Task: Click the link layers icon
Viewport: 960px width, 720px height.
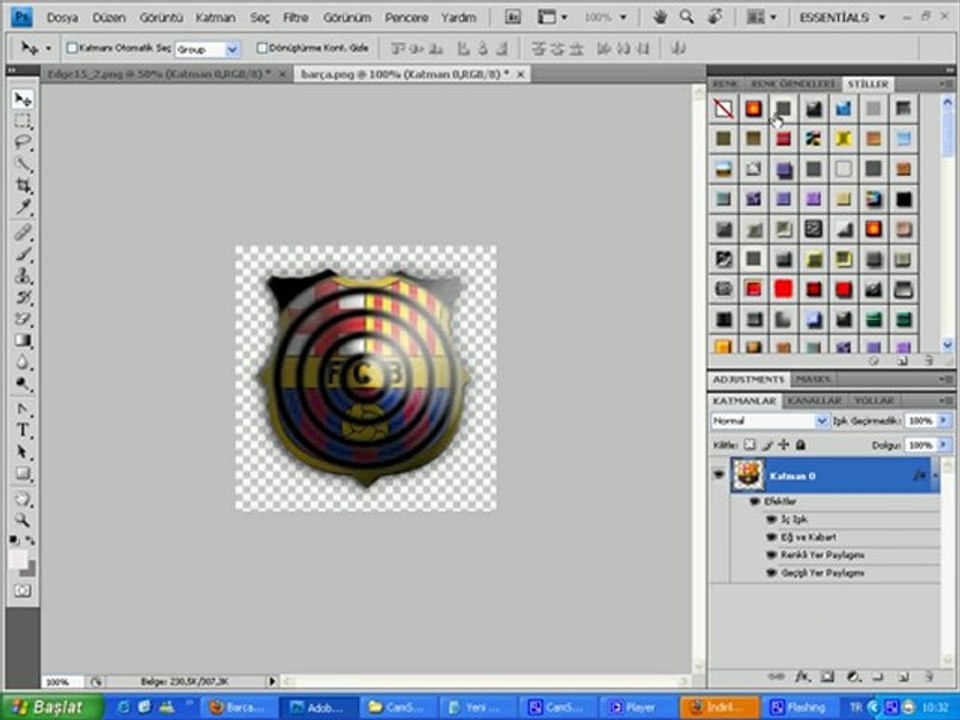Action: [776, 677]
